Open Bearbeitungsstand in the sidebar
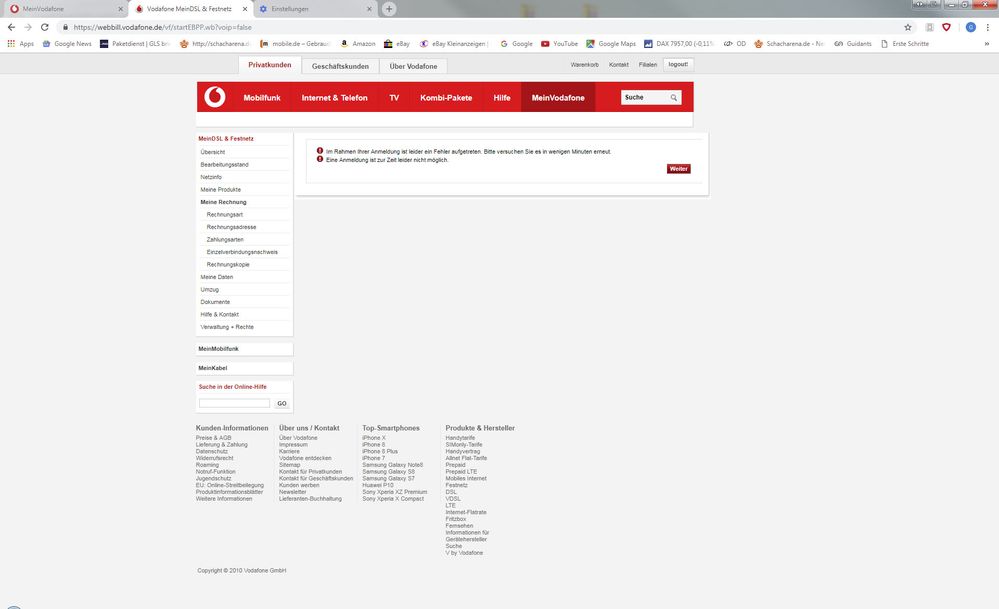Image resolution: width=999 pixels, height=609 pixels. [224, 164]
